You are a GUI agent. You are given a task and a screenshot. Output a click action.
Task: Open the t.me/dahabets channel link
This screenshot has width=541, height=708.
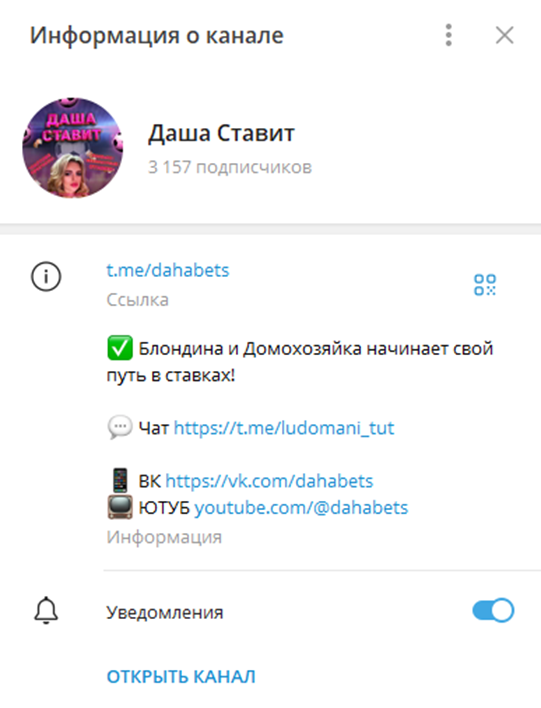click(168, 270)
